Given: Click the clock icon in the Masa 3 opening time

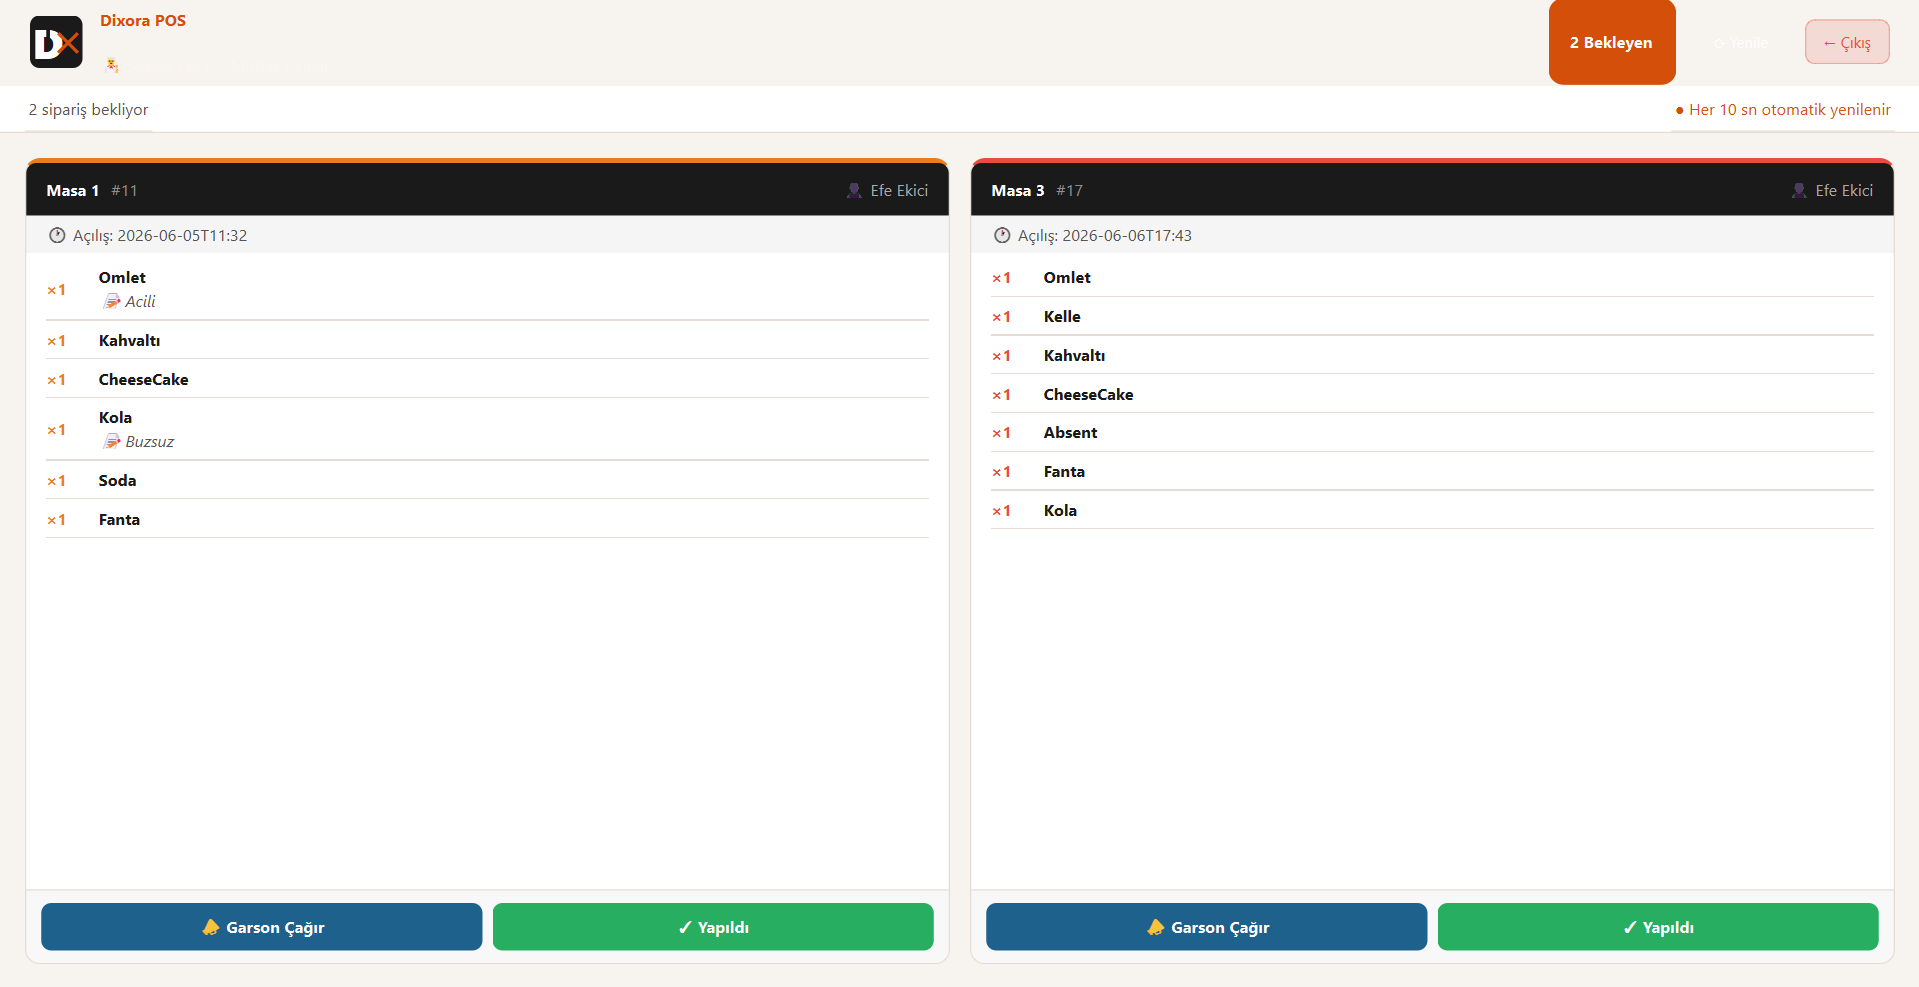Looking at the screenshot, I should (1002, 236).
